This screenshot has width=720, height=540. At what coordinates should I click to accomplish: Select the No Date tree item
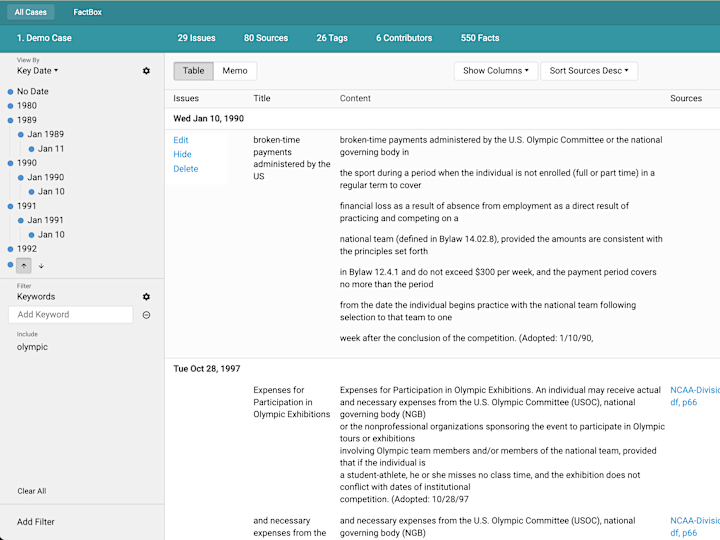pyautogui.click(x=33, y=91)
